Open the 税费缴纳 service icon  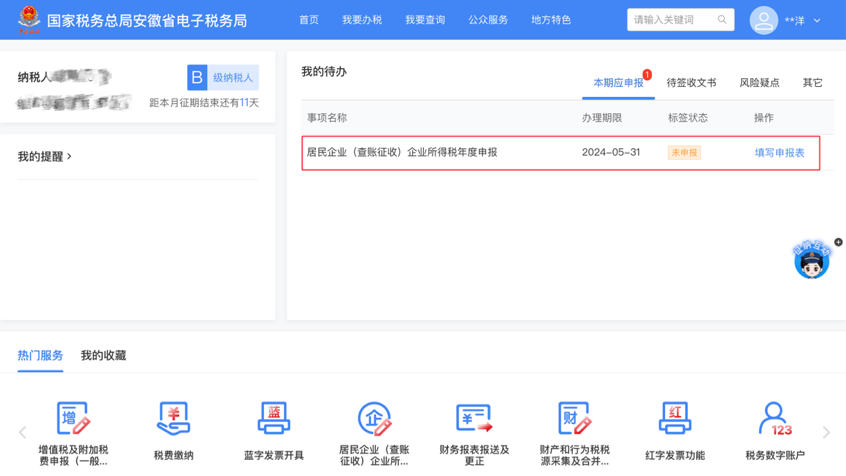173,419
